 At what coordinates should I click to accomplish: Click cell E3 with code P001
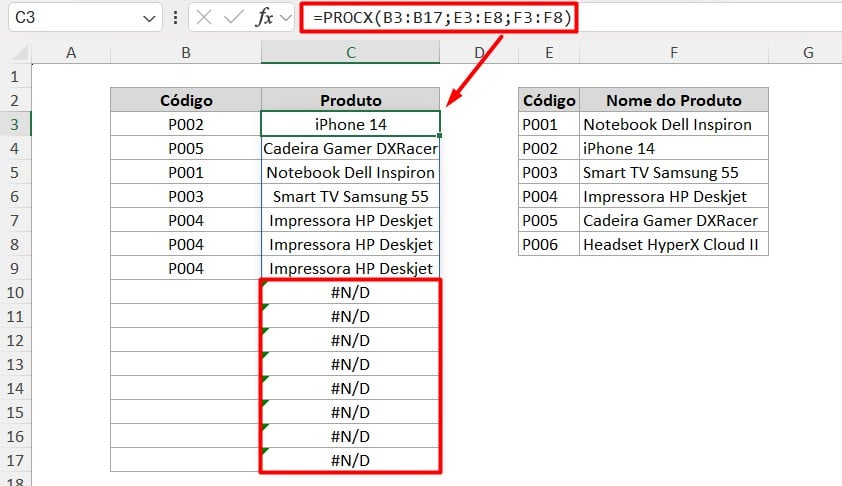(x=549, y=124)
